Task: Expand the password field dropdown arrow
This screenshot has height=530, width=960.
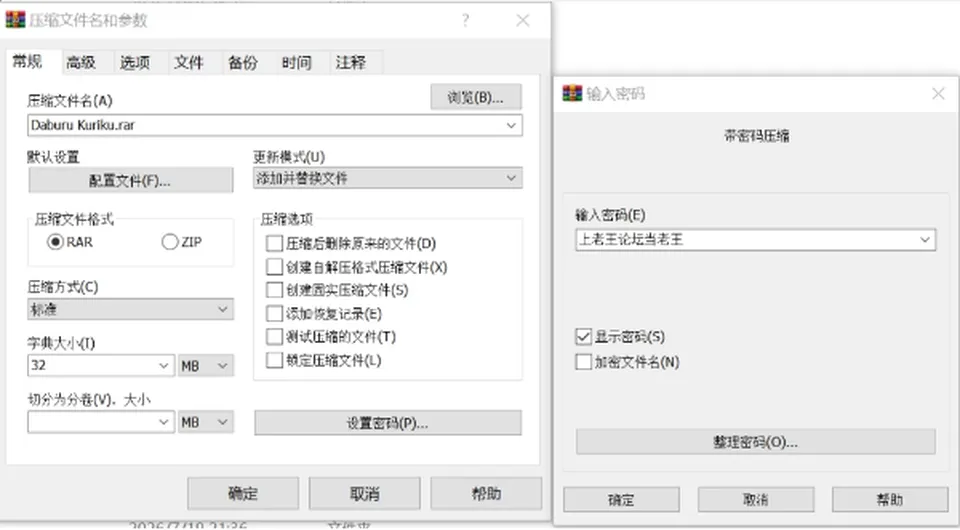Action: point(925,240)
